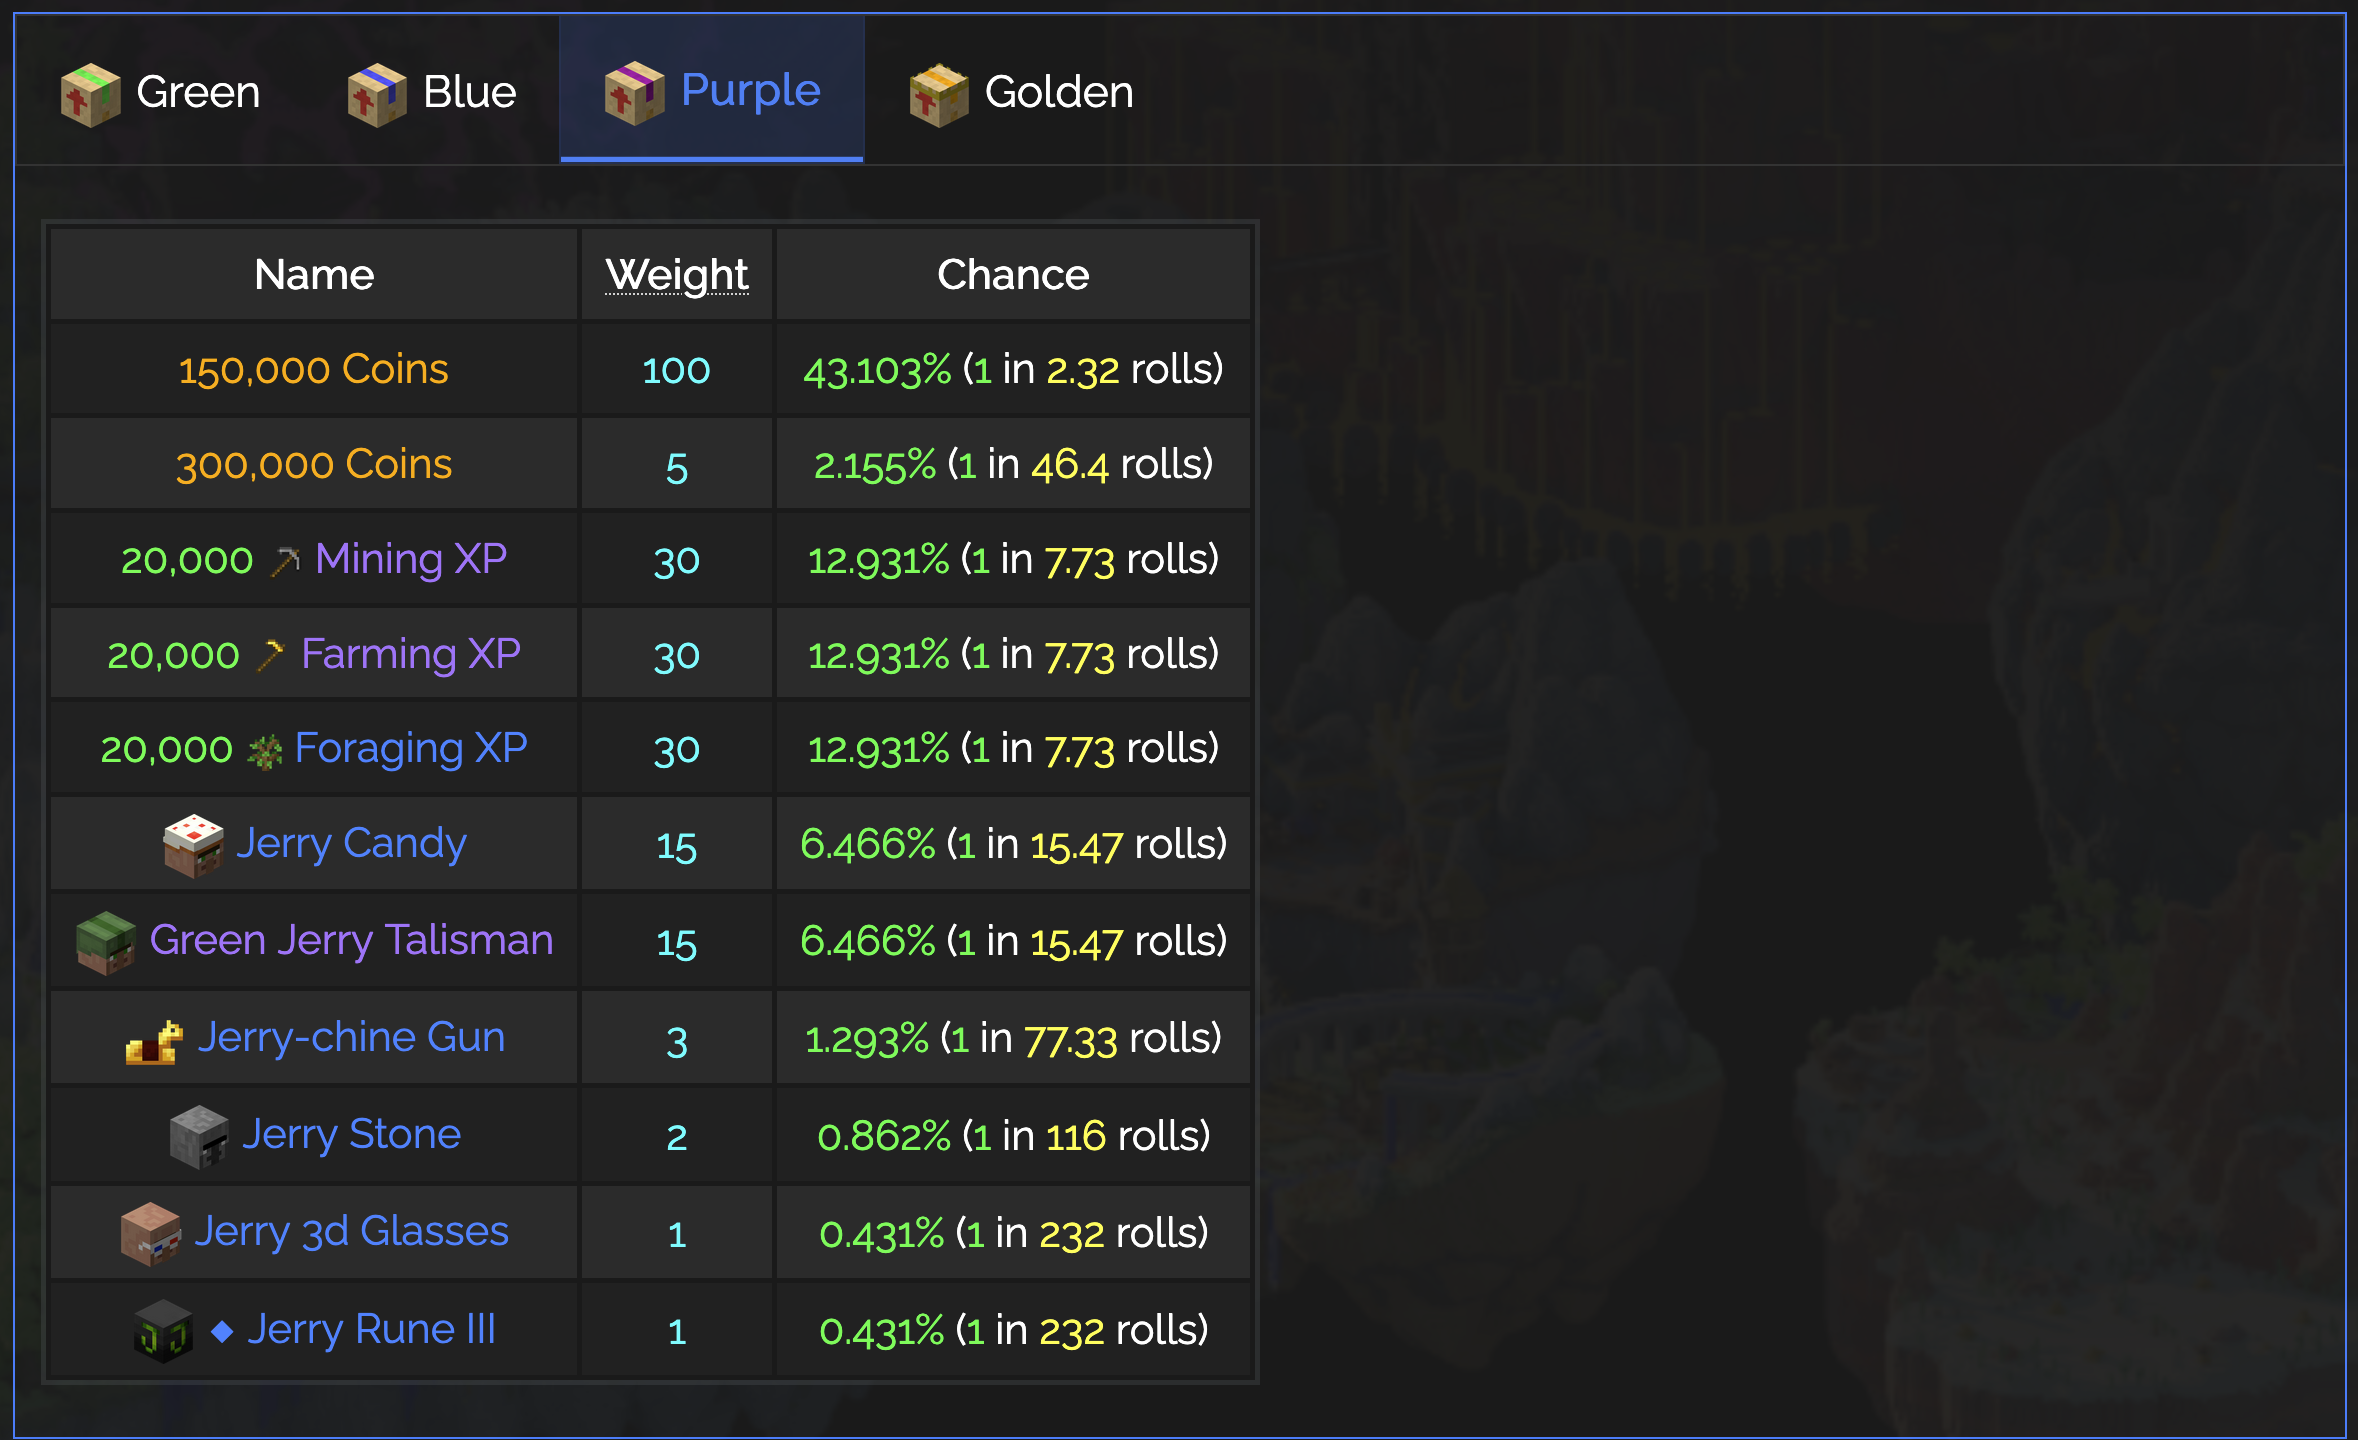The image size is (2358, 1440).
Task: Click the Jerry-chine Gun icon
Action: [154, 1042]
